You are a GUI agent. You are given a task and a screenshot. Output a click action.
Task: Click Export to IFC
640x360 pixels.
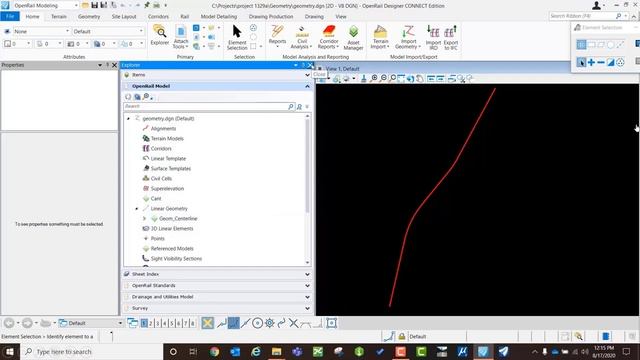451,37
